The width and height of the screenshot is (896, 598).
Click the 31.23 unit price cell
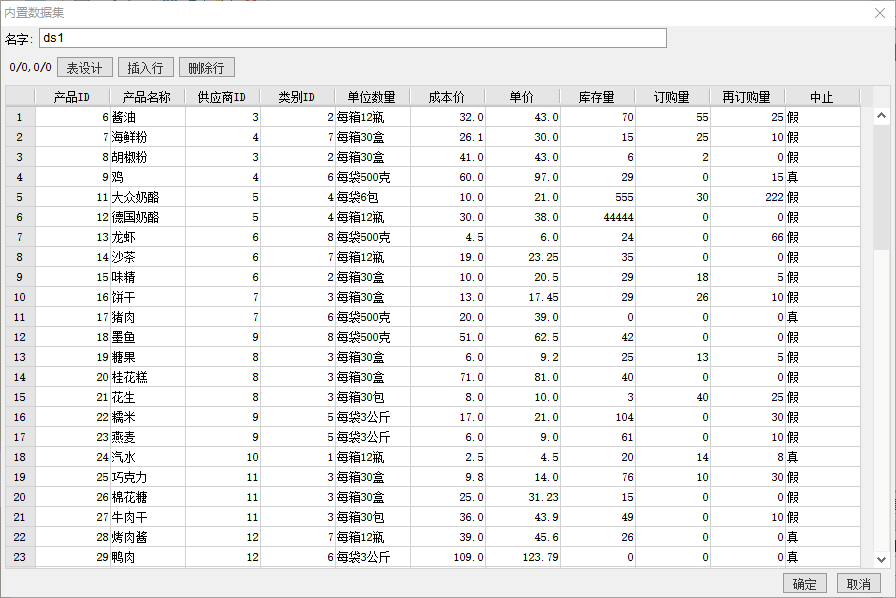[x=523, y=497]
